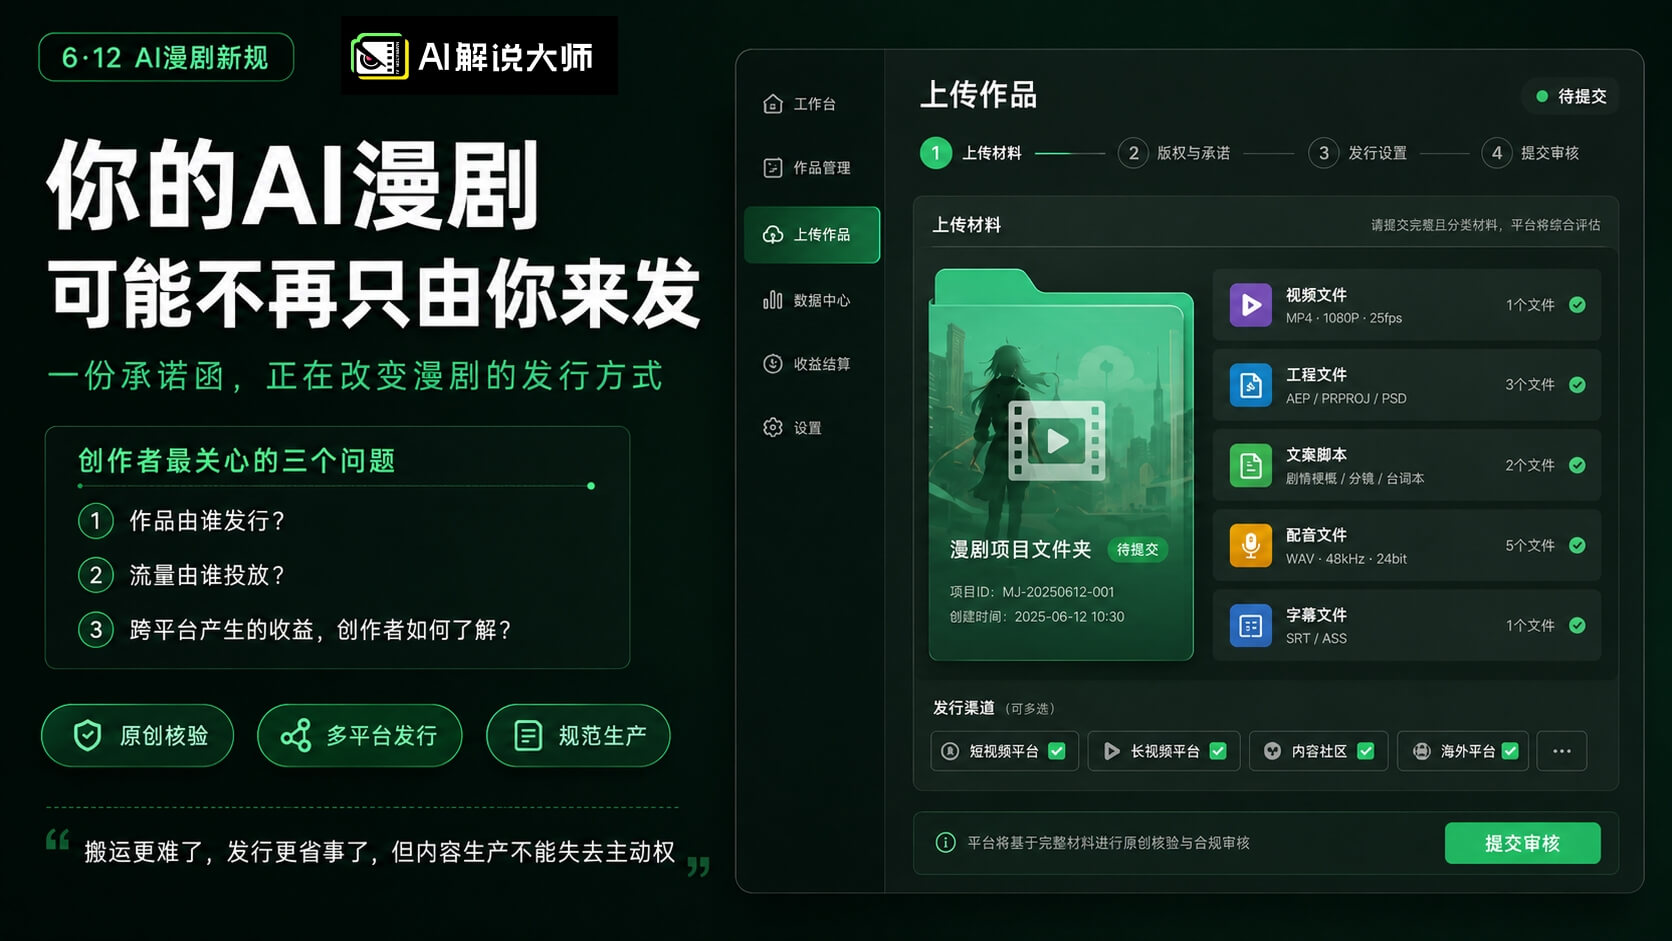Open the 设置 gear icon

pyautogui.click(x=772, y=428)
